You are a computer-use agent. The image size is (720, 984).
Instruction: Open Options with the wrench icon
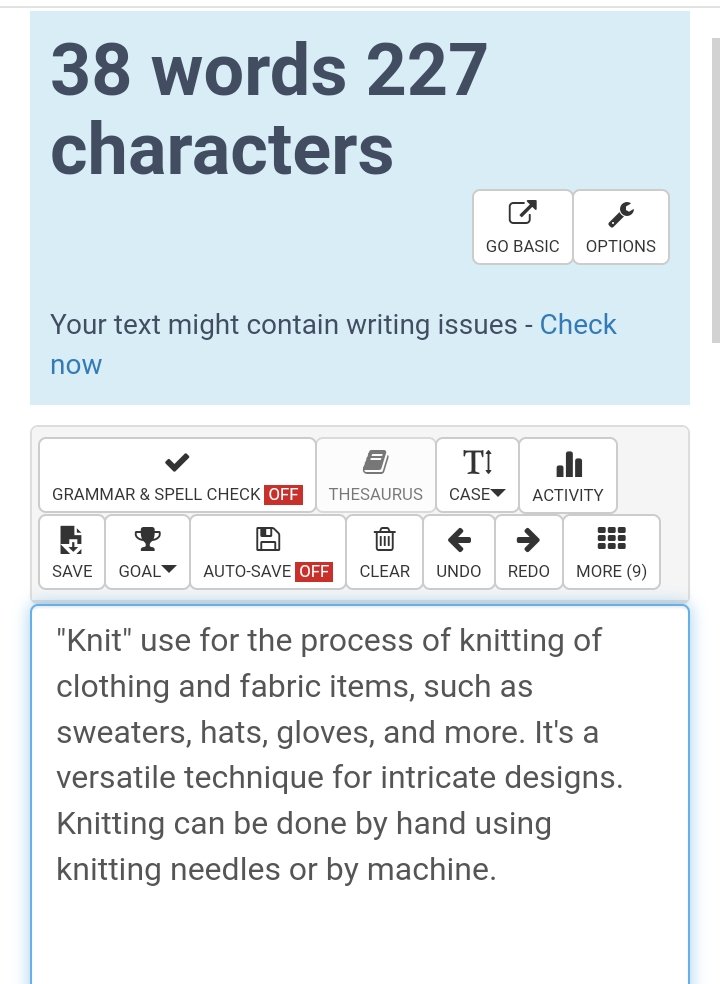[621, 214]
